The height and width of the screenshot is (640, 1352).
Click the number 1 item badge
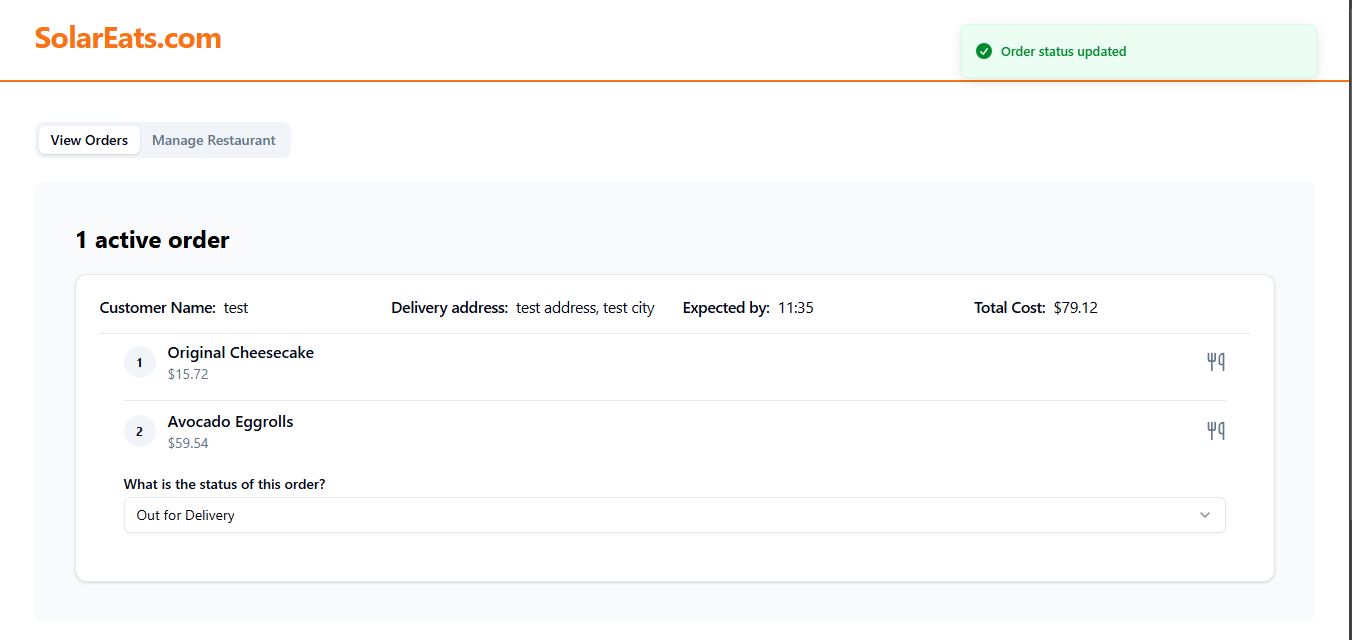140,363
